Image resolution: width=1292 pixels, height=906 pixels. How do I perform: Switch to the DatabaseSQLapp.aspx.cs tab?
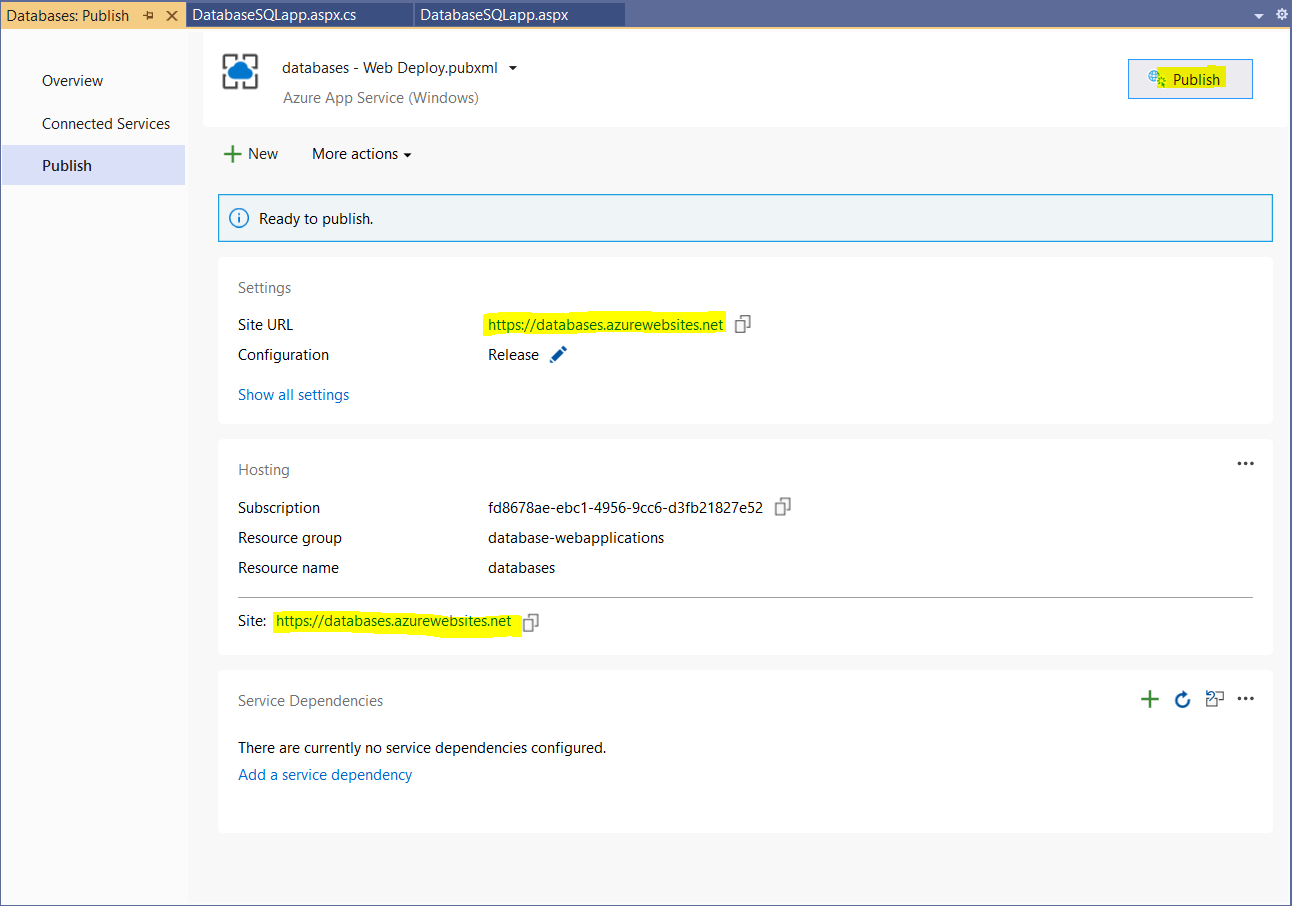(x=301, y=15)
